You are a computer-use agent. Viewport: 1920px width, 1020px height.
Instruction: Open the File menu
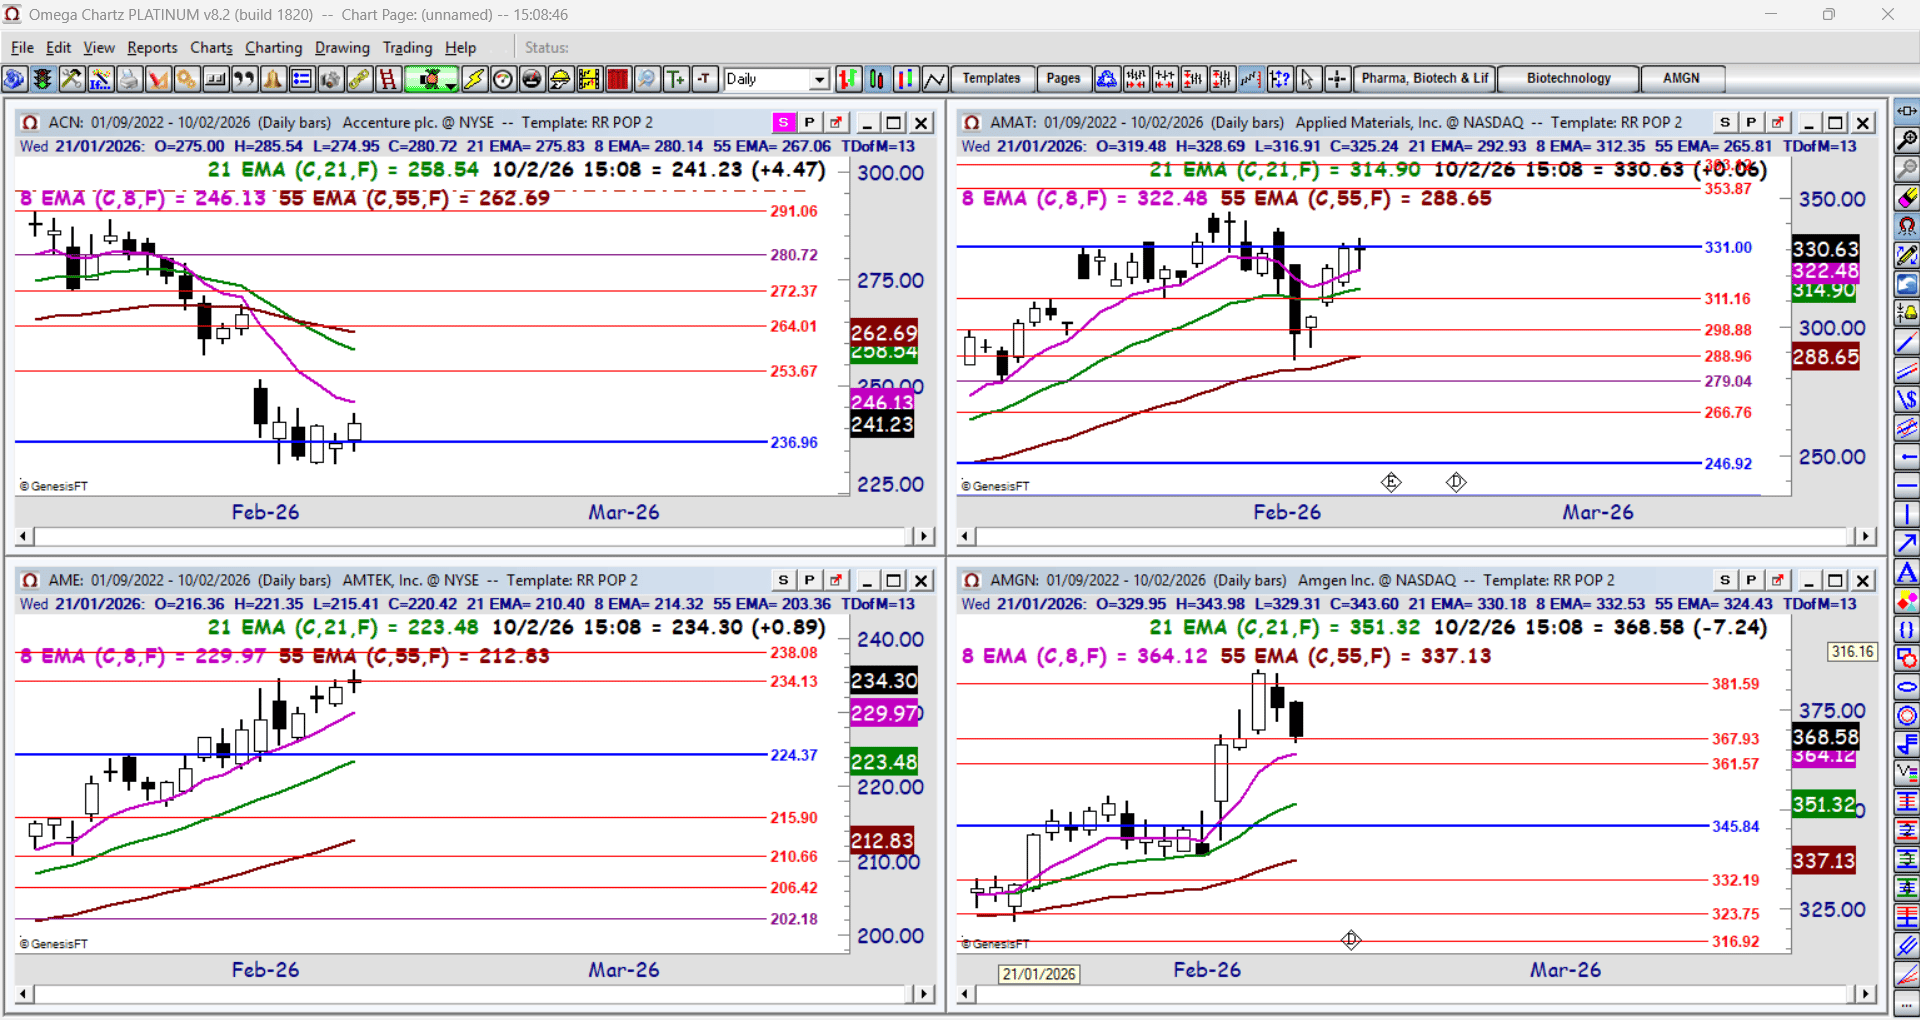(x=22, y=48)
